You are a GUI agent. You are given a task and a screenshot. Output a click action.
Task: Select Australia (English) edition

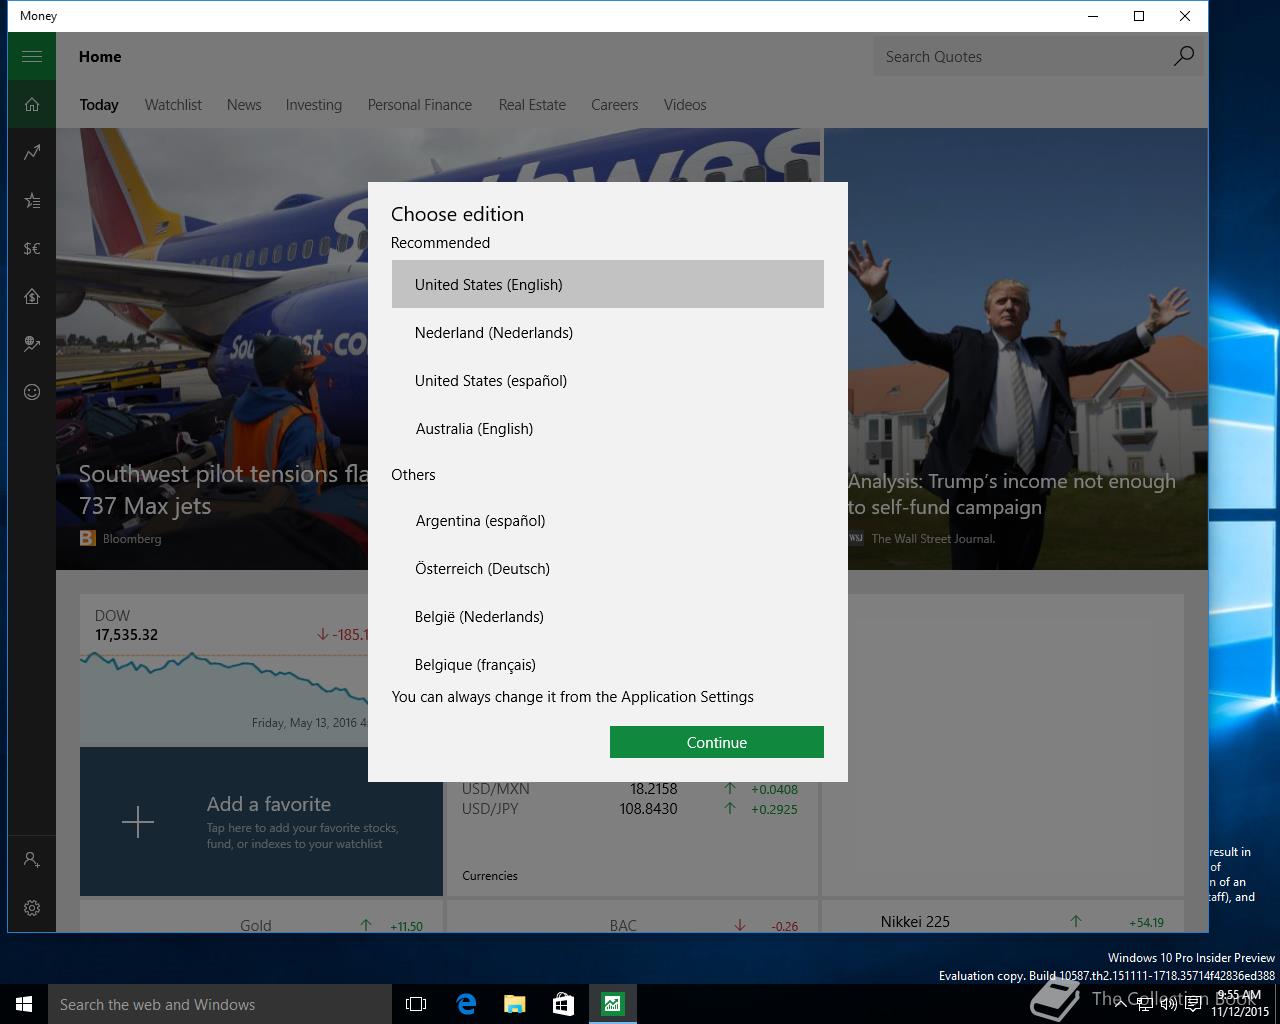pos(608,428)
